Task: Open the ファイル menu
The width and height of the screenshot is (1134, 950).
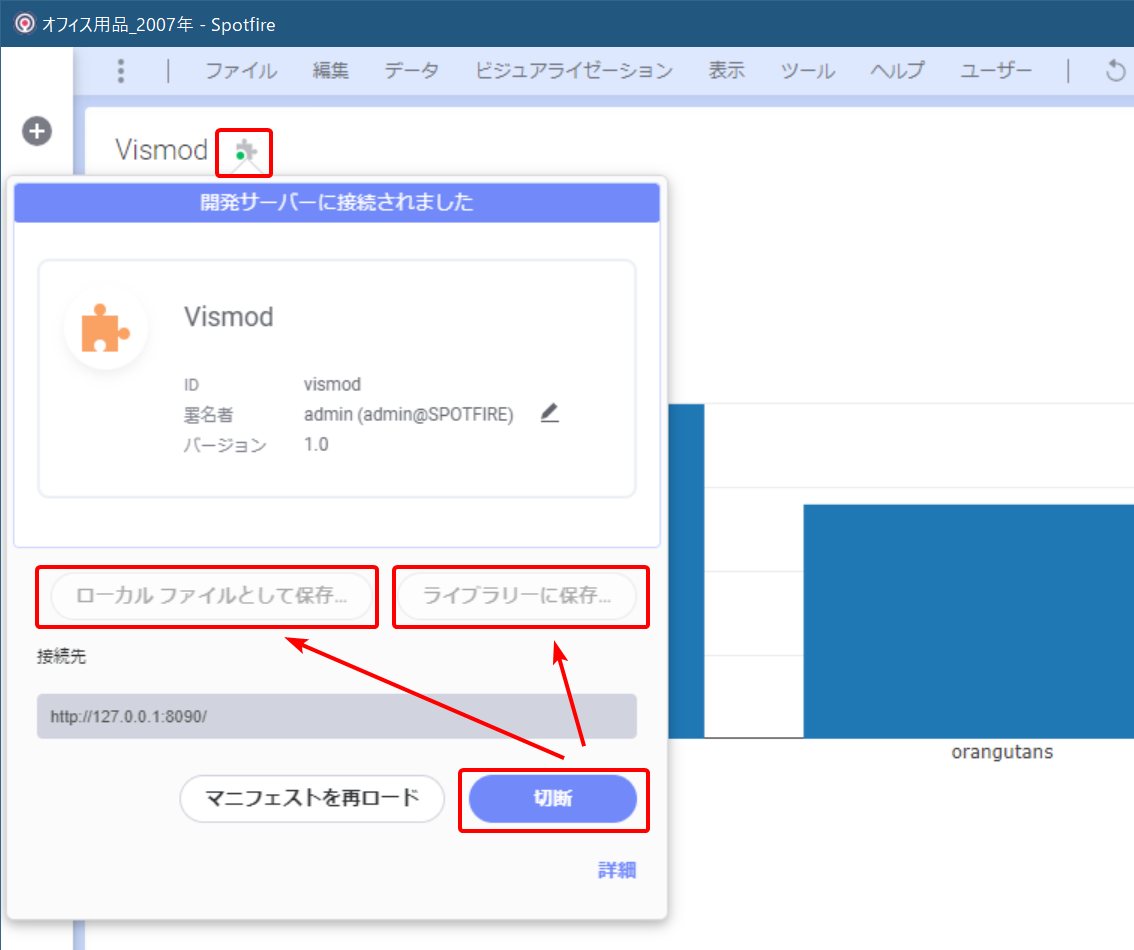Action: pos(242,70)
